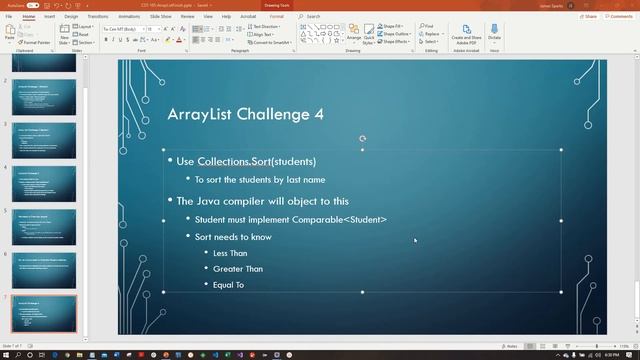Click Replace in Editing group
Screen dimensions: 640x360
[431, 34]
